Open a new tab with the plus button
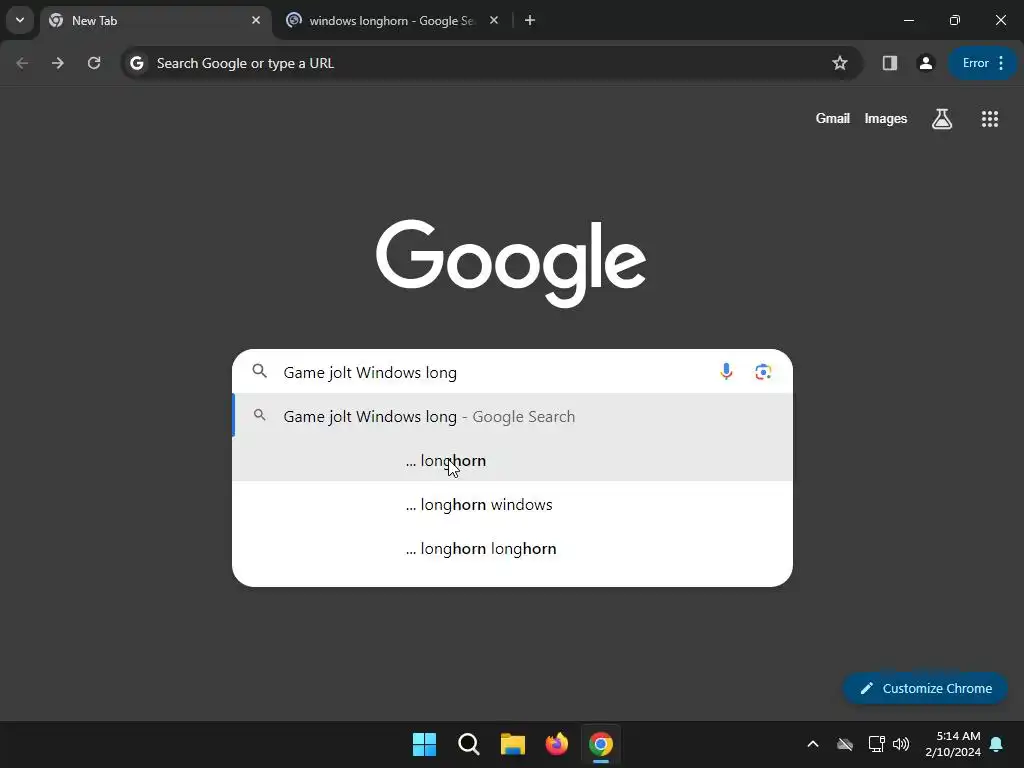Viewport: 1024px width, 768px height. tap(530, 20)
